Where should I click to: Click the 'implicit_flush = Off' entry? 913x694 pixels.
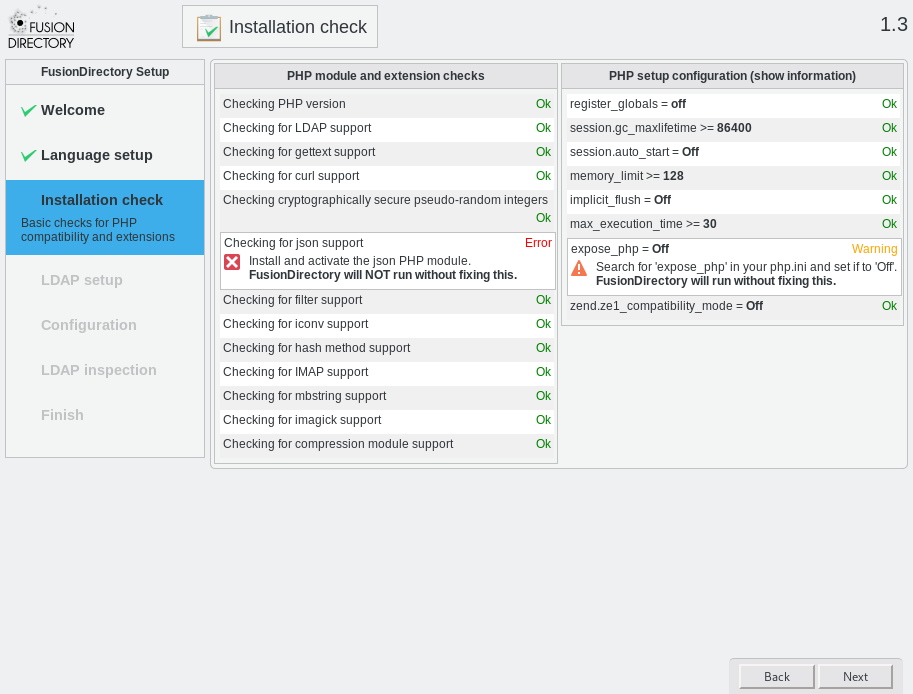coord(734,200)
